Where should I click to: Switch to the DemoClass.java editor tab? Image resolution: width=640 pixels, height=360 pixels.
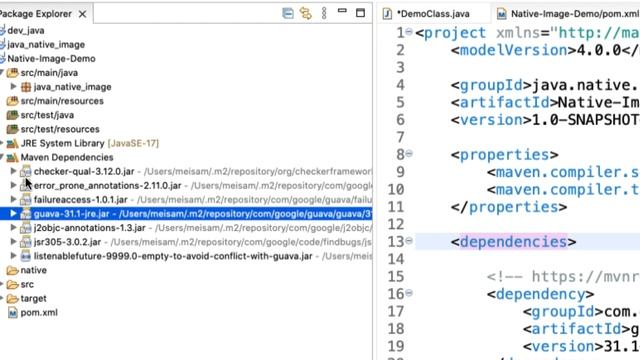(x=433, y=14)
